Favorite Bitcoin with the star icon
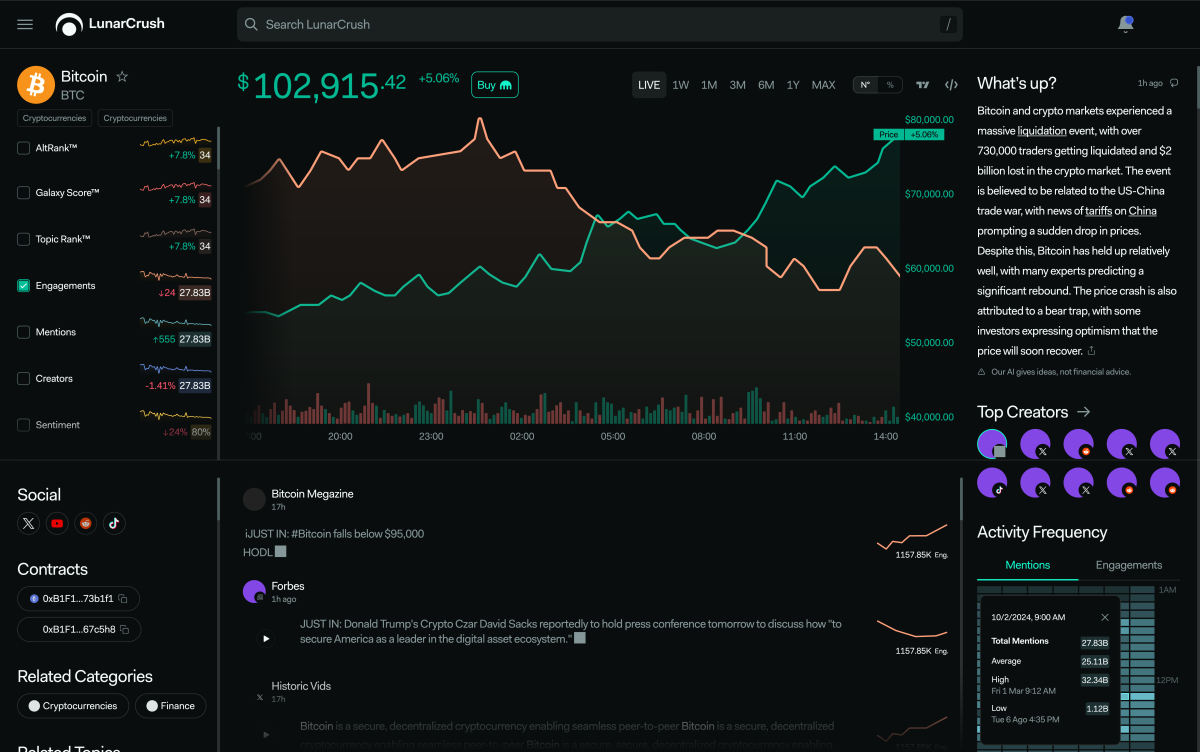 (x=122, y=77)
